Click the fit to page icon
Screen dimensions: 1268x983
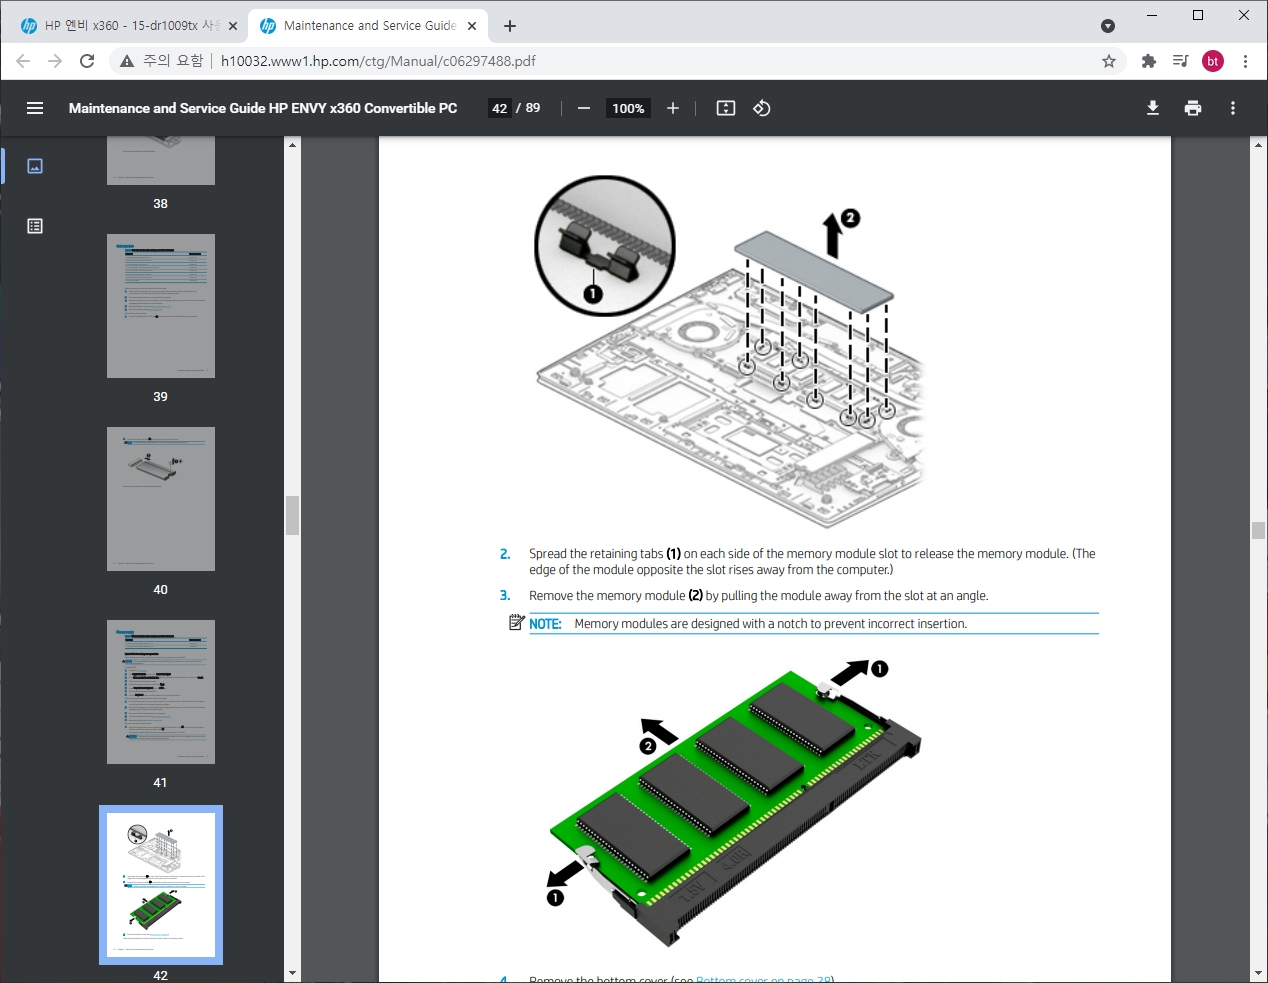pos(726,108)
